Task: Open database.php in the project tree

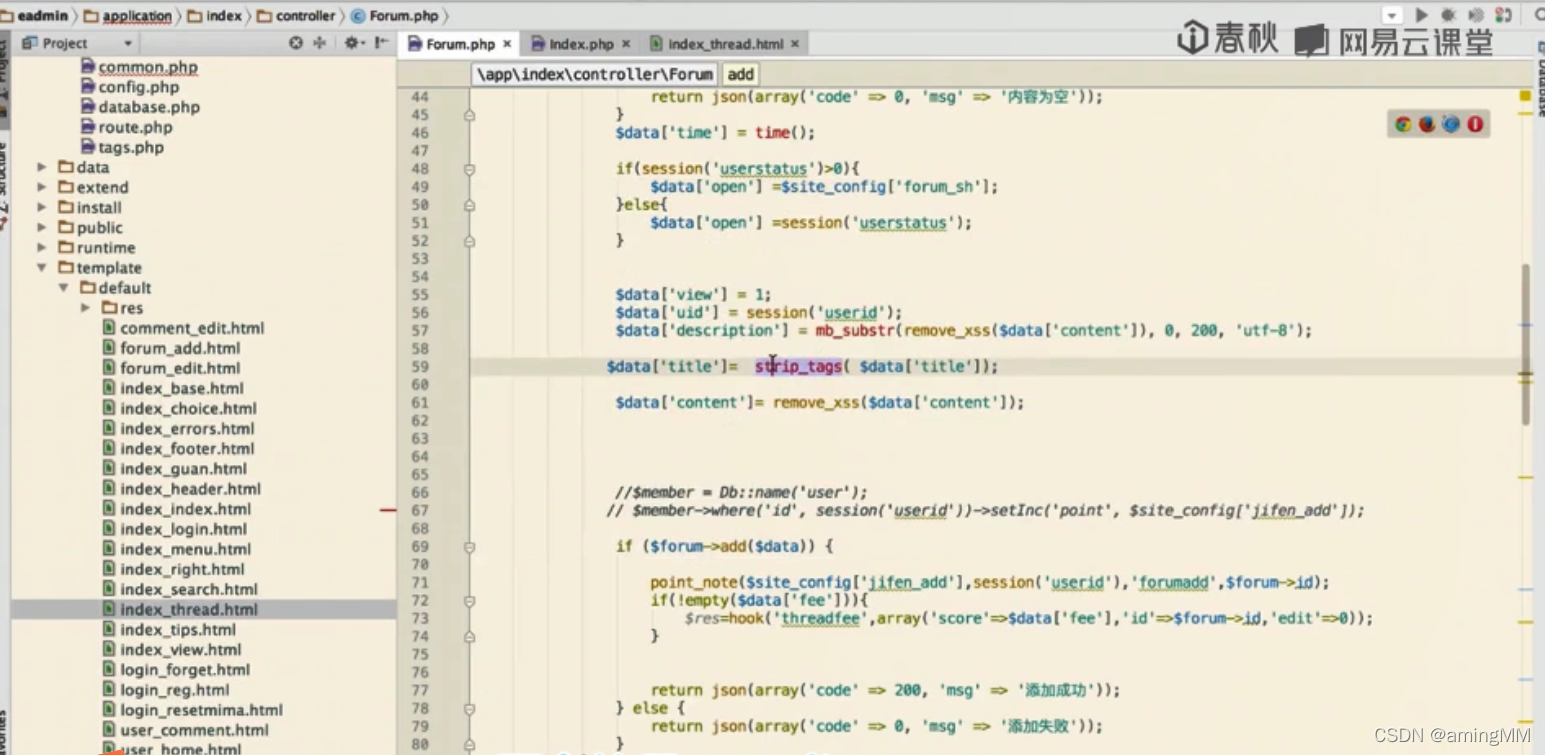Action: point(140,107)
